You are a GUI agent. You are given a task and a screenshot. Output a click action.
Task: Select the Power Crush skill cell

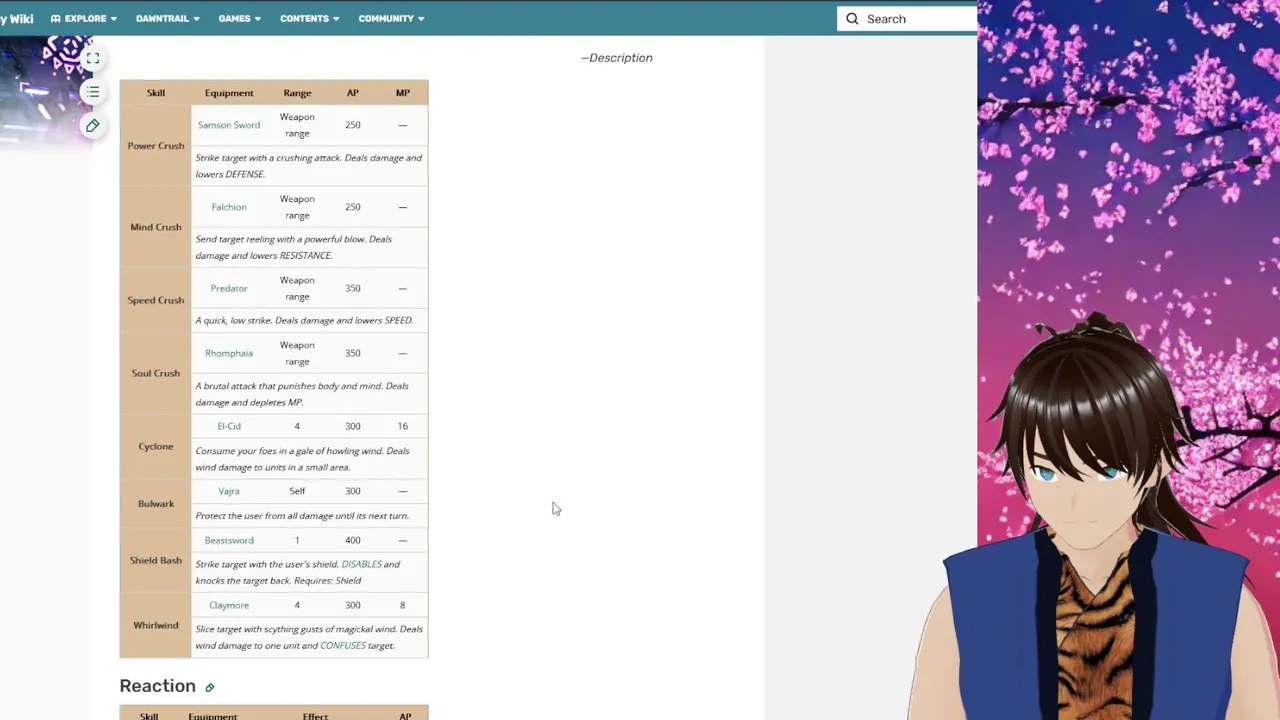pyautogui.click(x=156, y=146)
